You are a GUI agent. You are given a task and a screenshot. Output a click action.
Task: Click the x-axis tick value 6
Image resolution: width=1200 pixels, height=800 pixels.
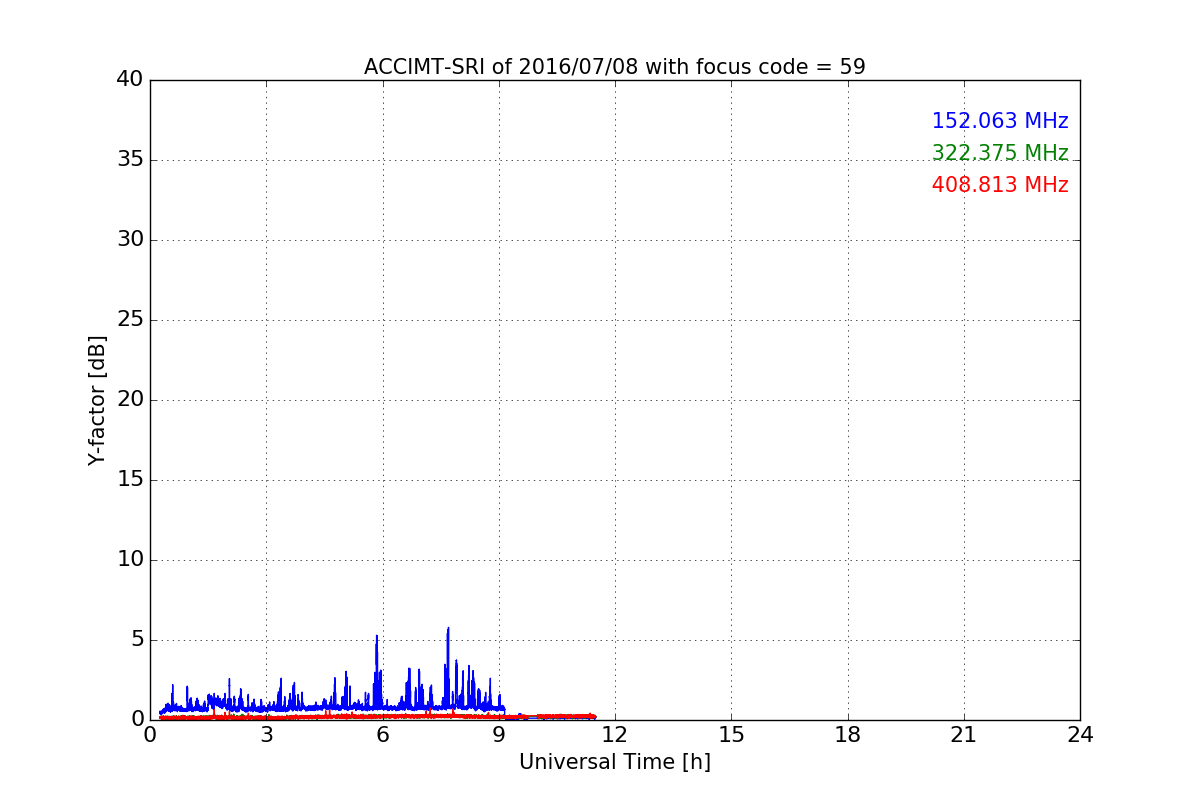point(383,735)
